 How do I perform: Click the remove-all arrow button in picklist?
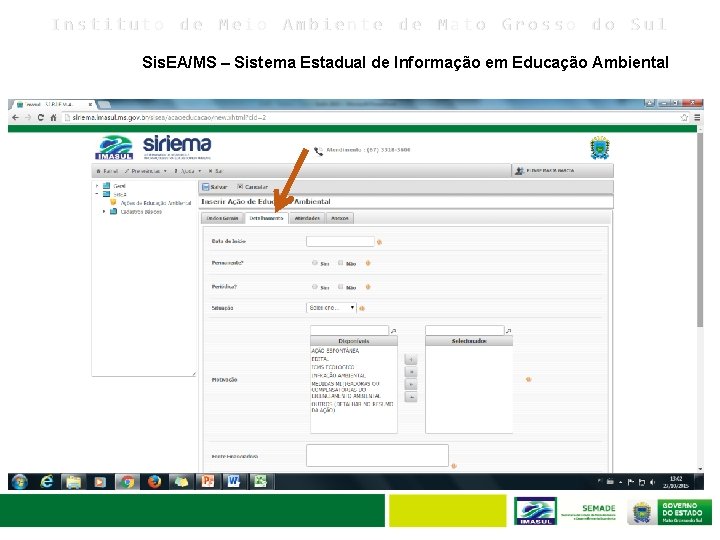[411, 397]
